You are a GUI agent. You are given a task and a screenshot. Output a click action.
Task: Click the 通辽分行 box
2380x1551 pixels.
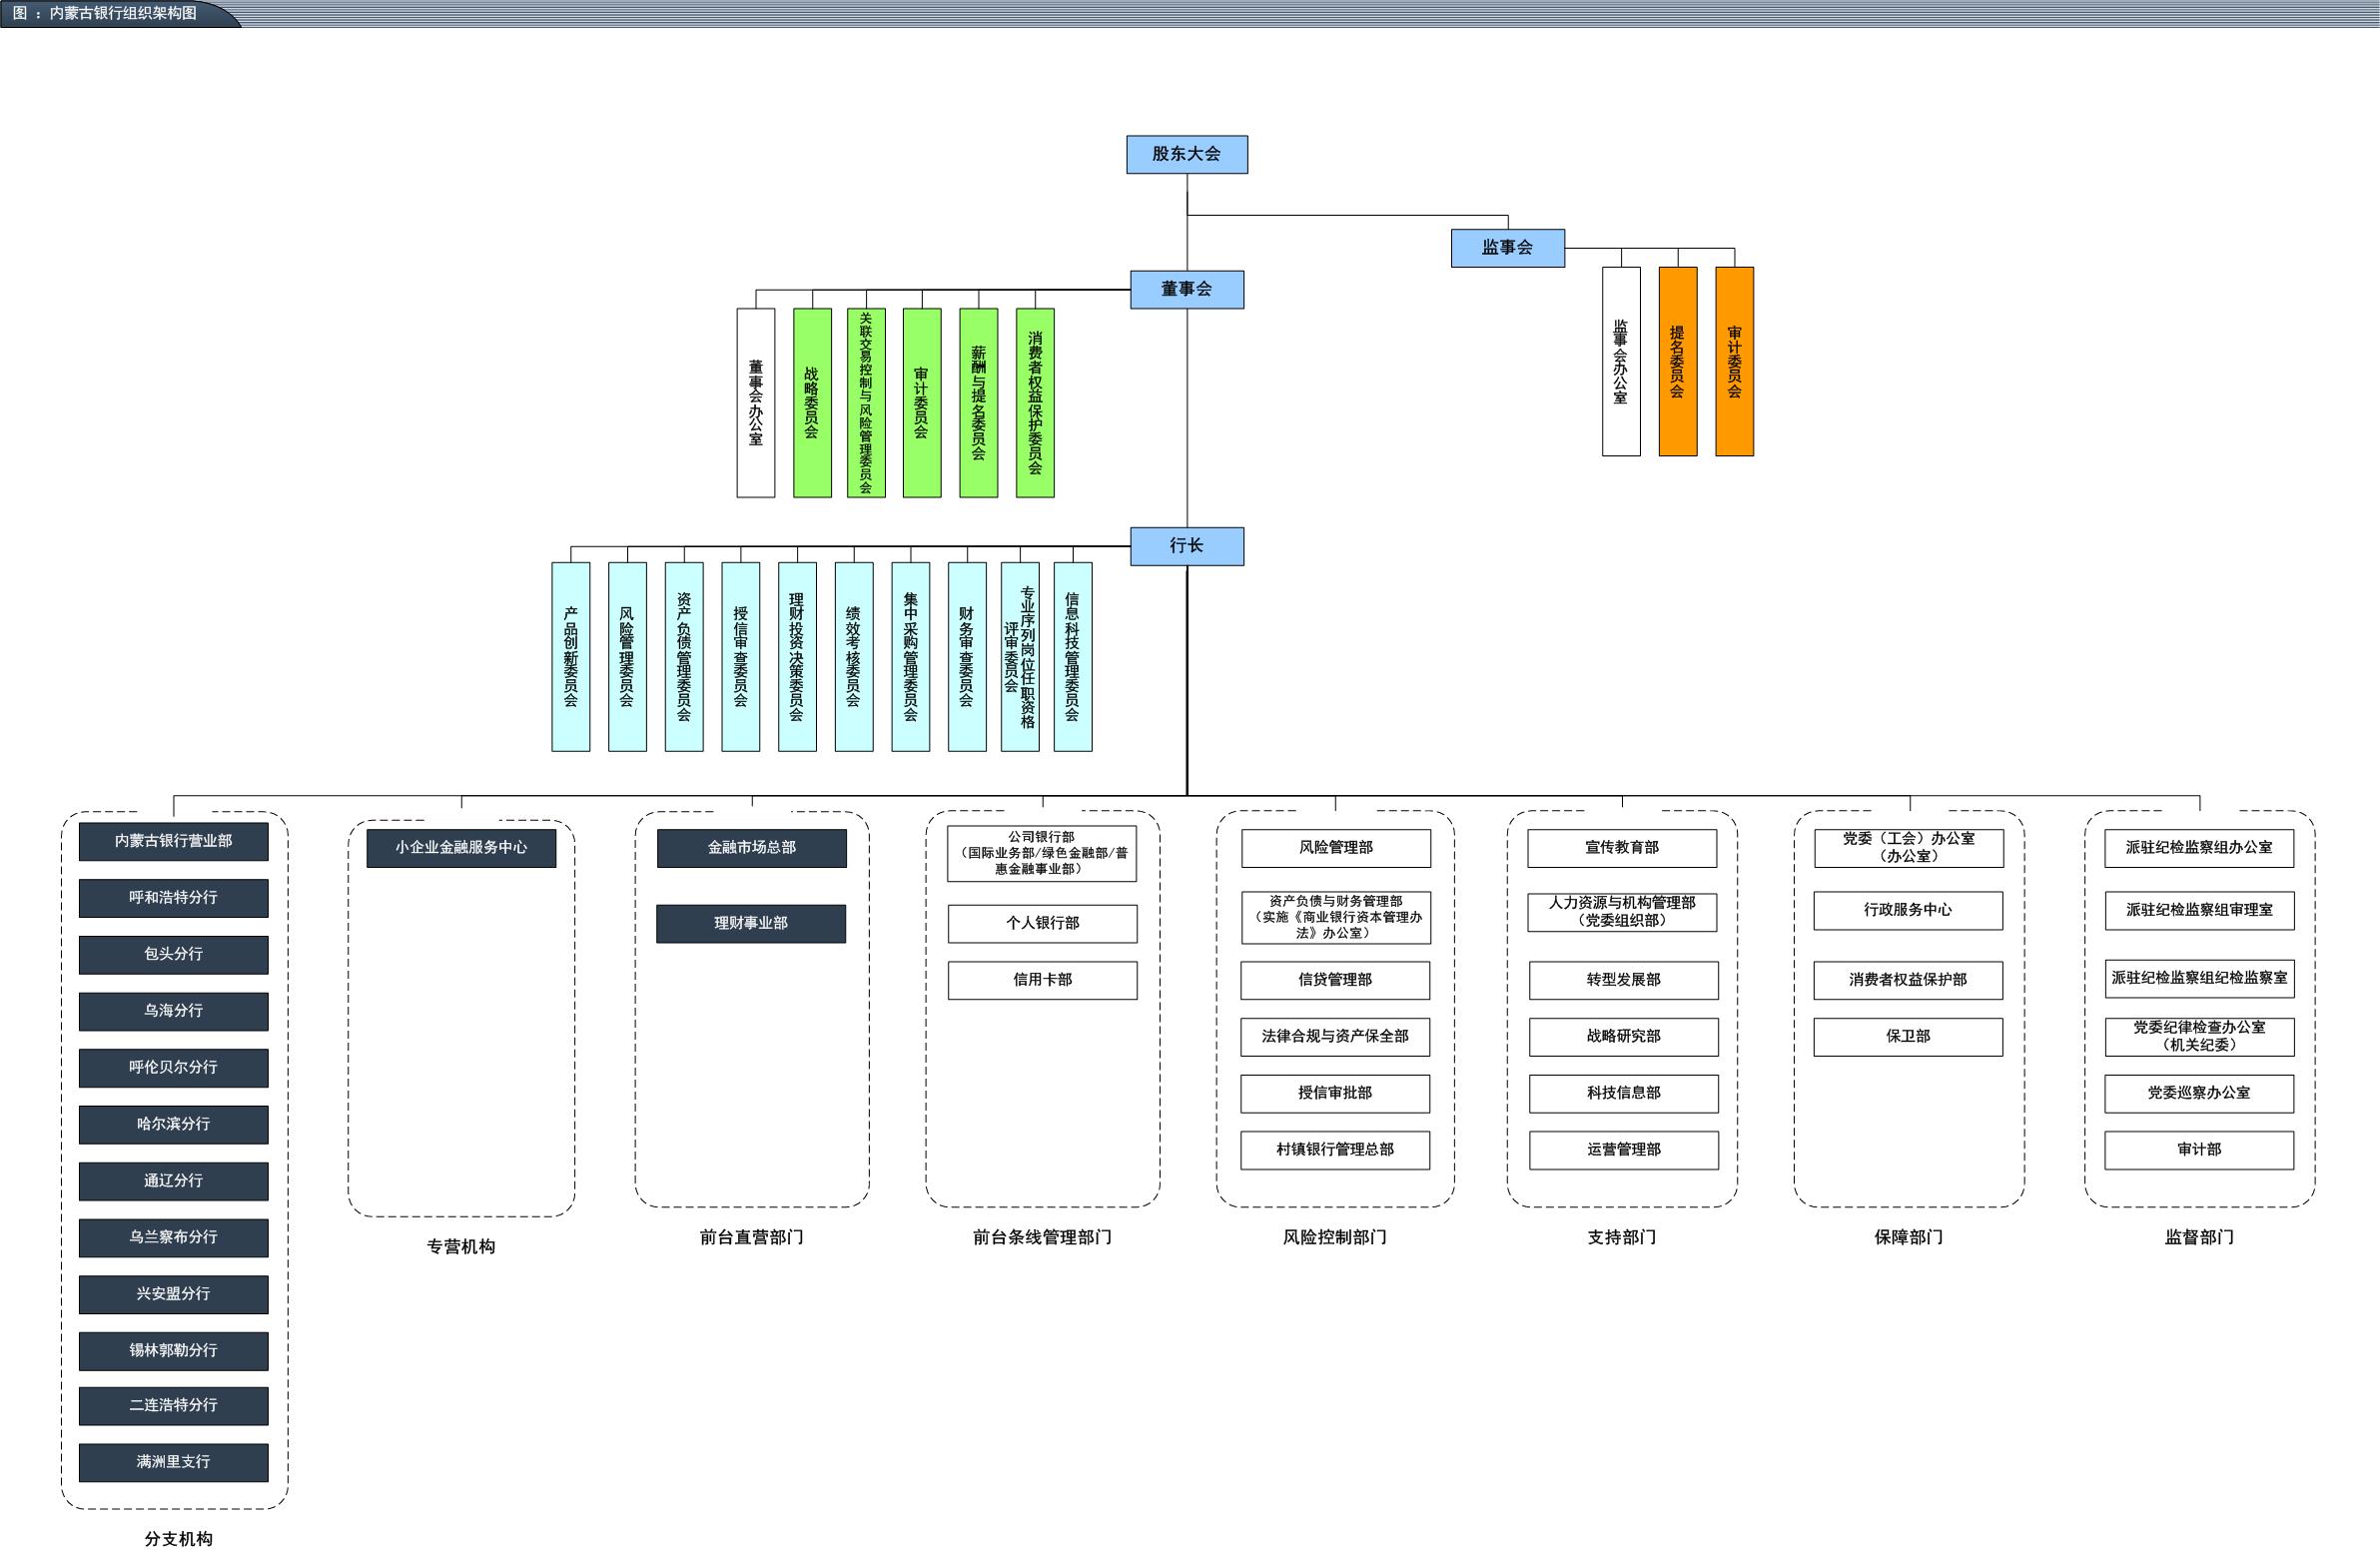pos(174,1181)
